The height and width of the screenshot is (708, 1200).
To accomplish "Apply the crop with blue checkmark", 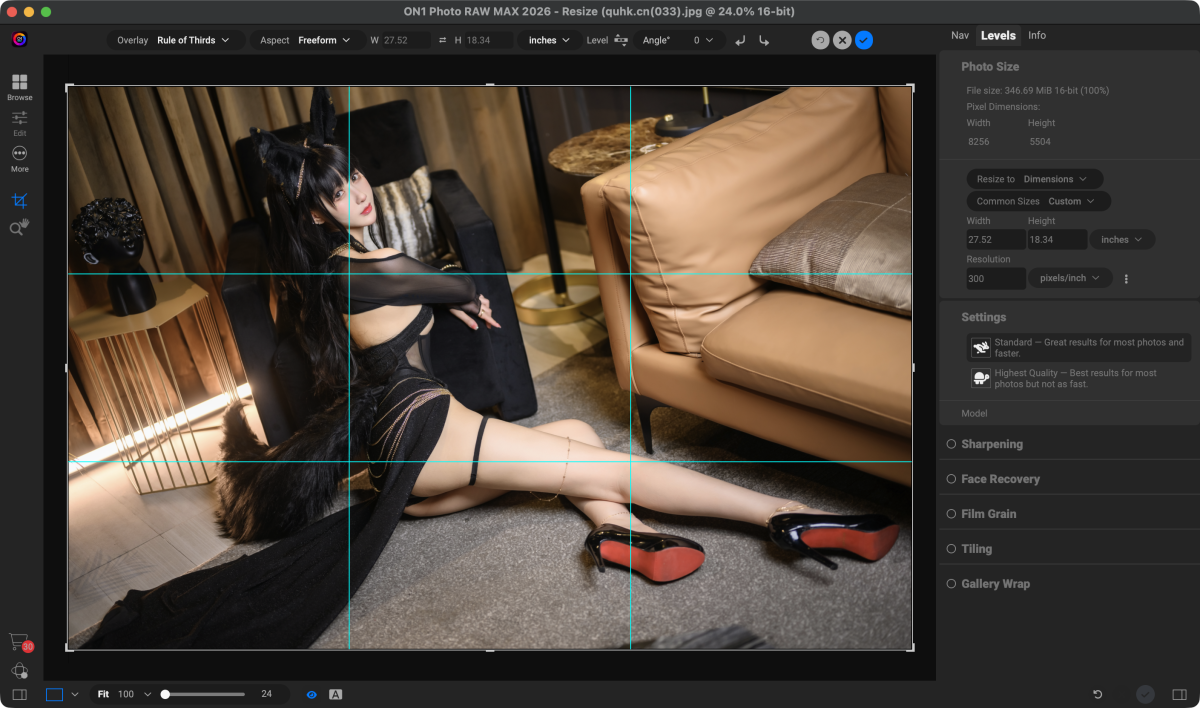I will 864,40.
